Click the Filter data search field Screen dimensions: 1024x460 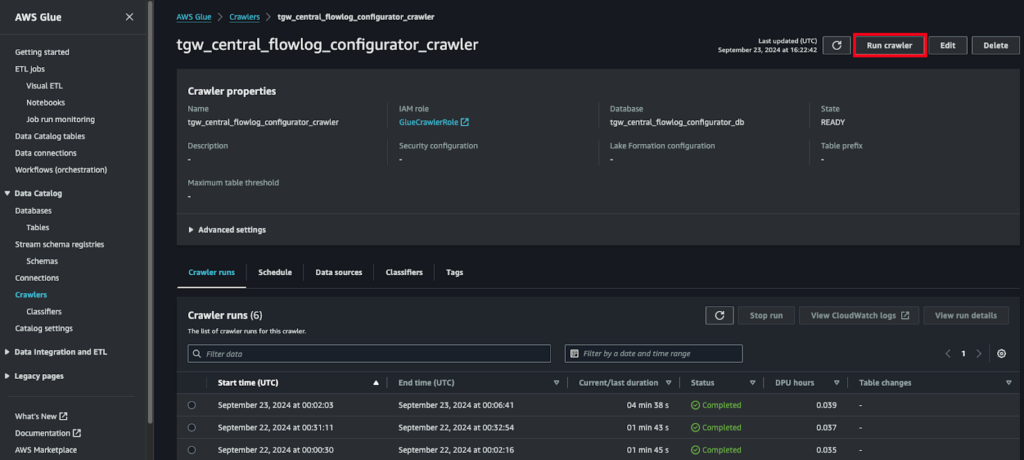coord(369,353)
